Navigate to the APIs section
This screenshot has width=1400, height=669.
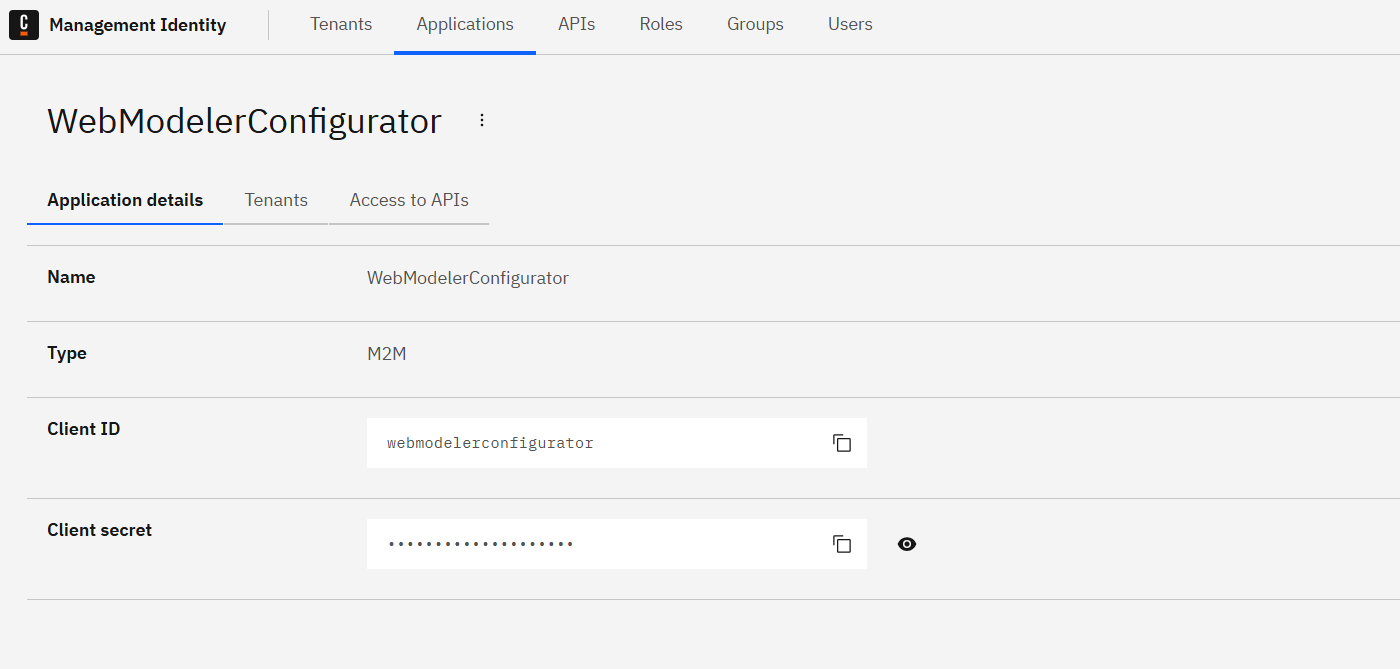[577, 25]
